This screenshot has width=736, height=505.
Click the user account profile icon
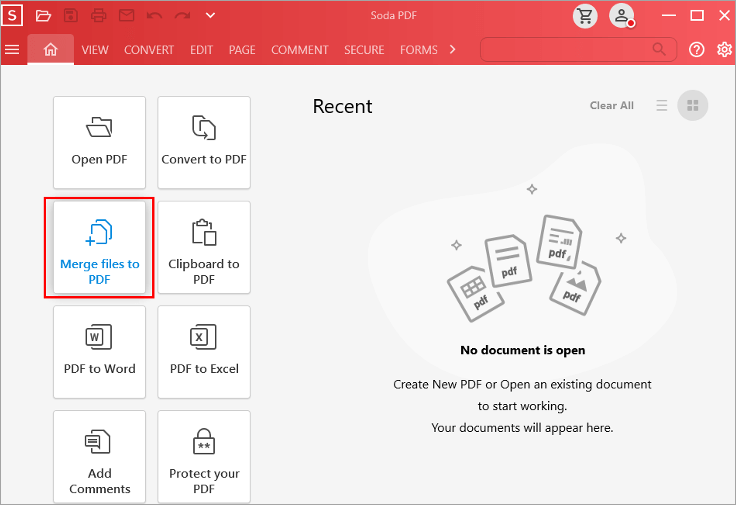click(x=622, y=16)
